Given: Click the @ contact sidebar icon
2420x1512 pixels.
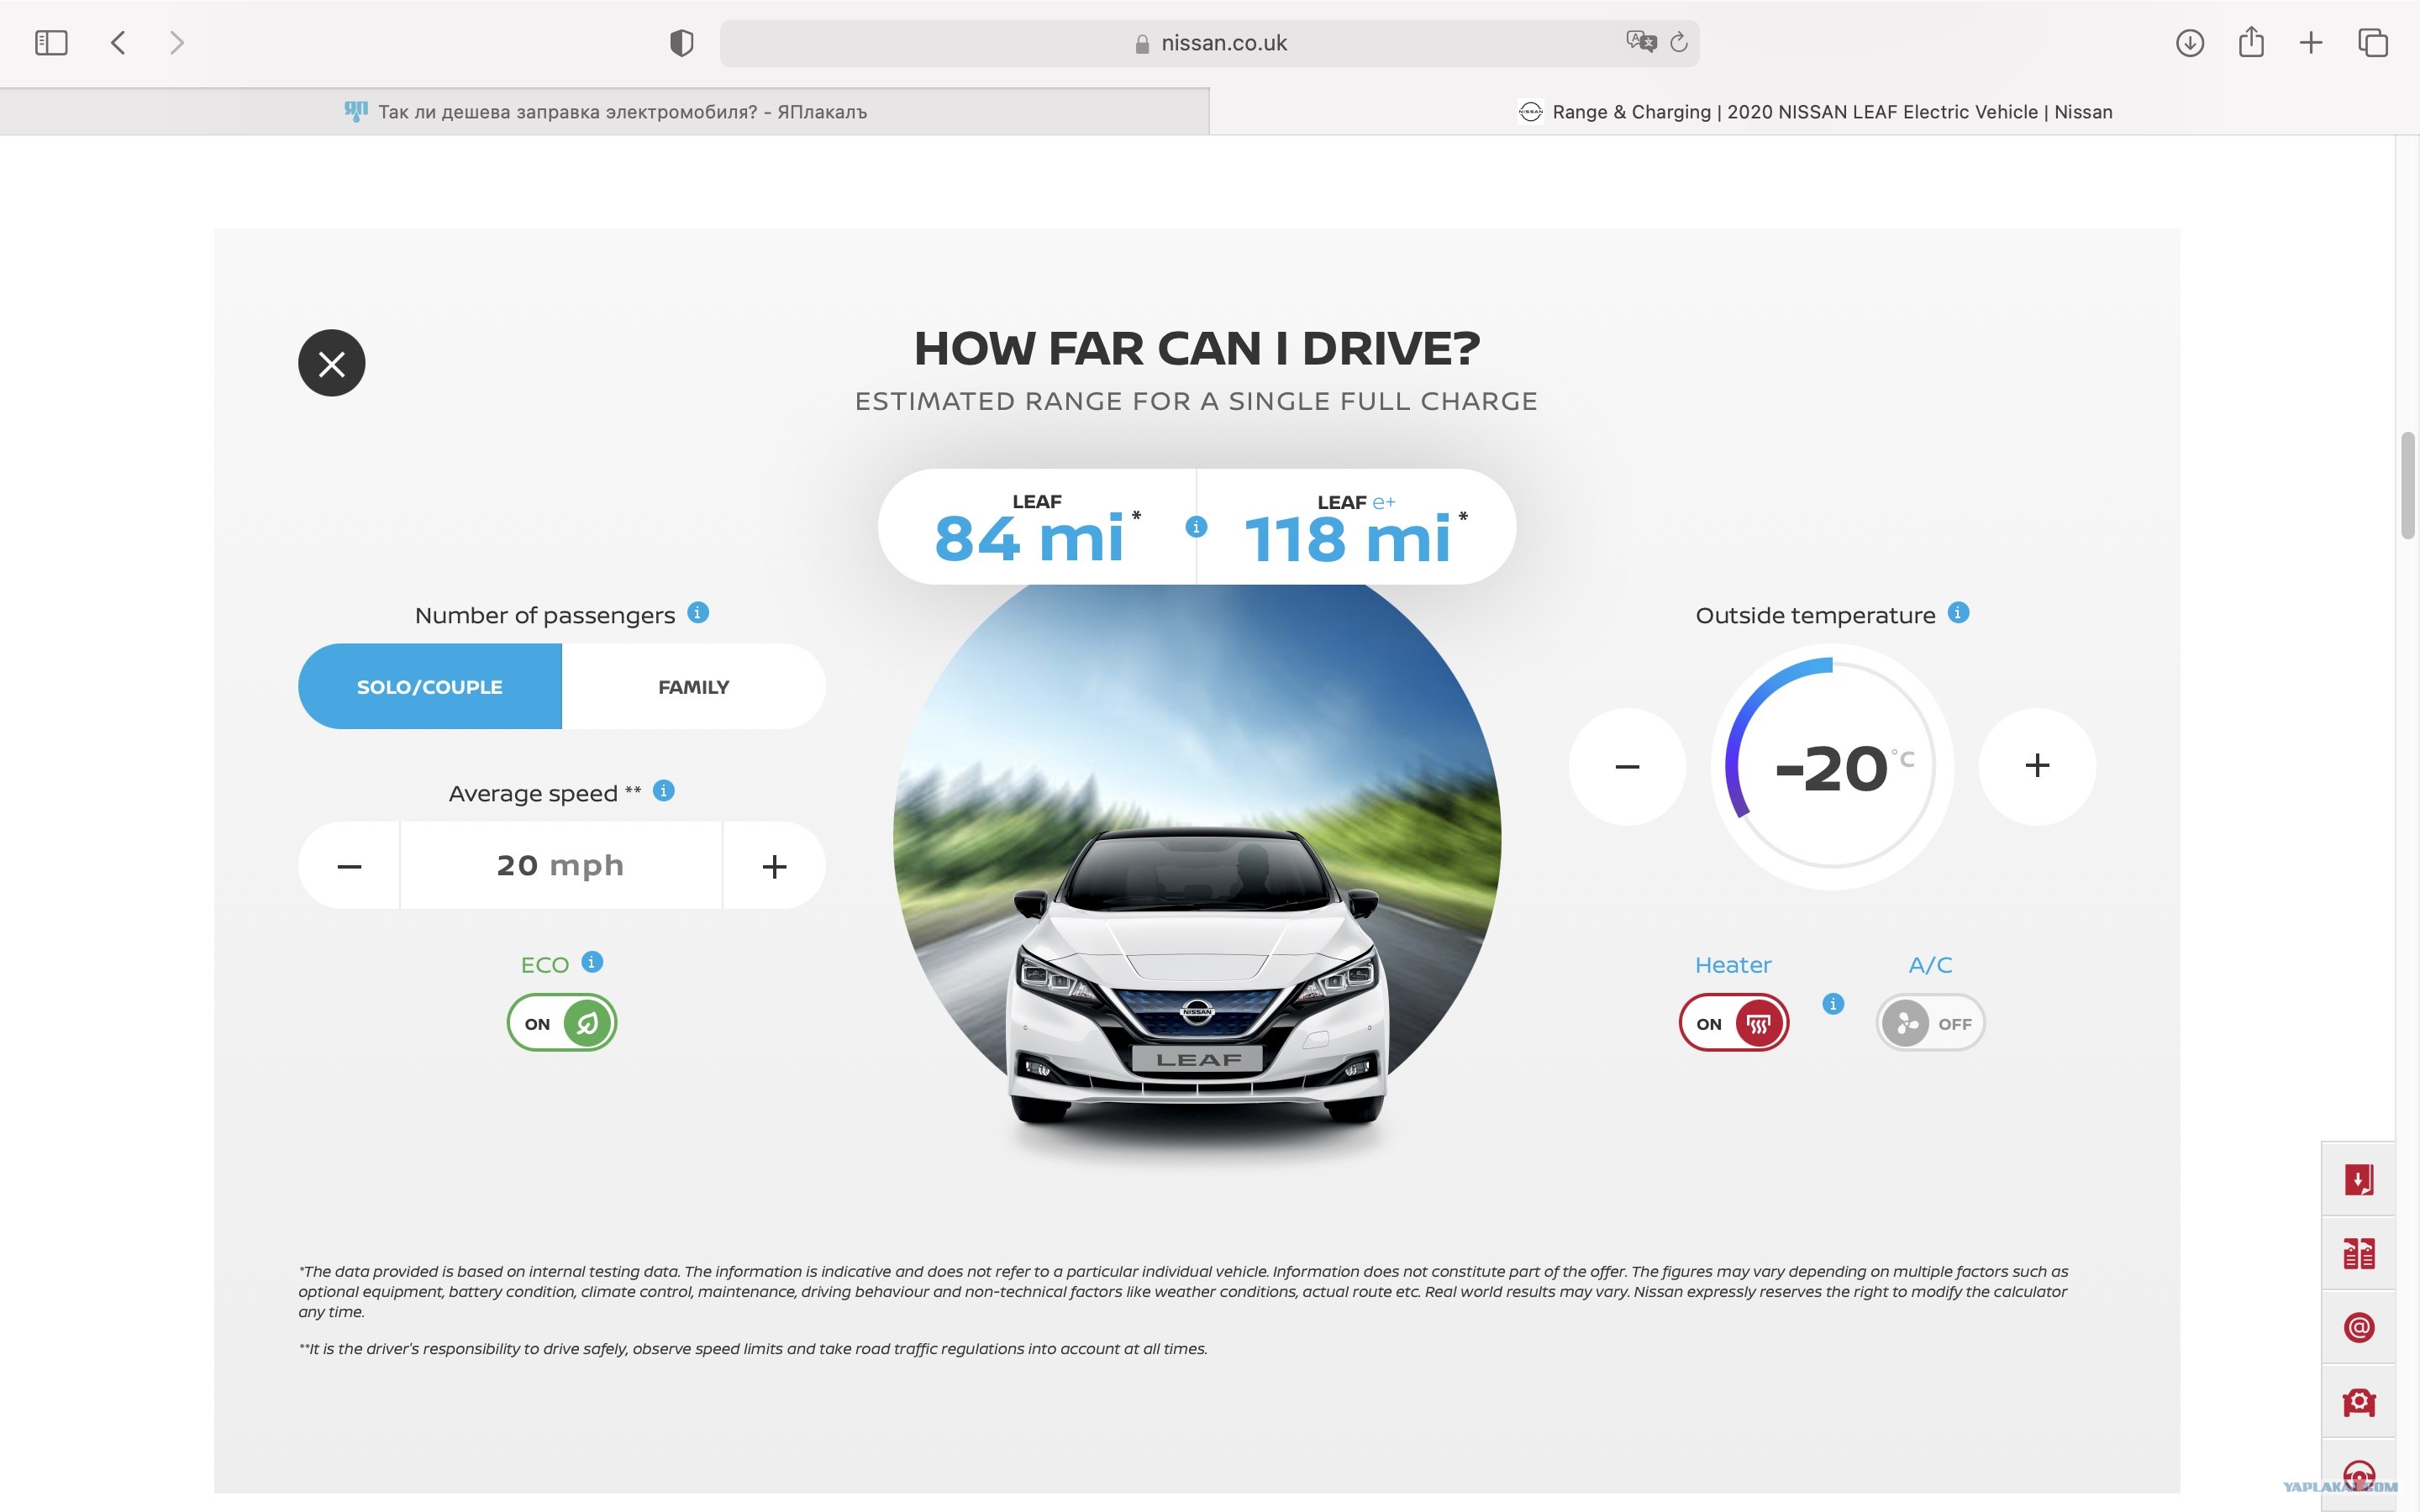Looking at the screenshot, I should pyautogui.click(x=2359, y=1328).
